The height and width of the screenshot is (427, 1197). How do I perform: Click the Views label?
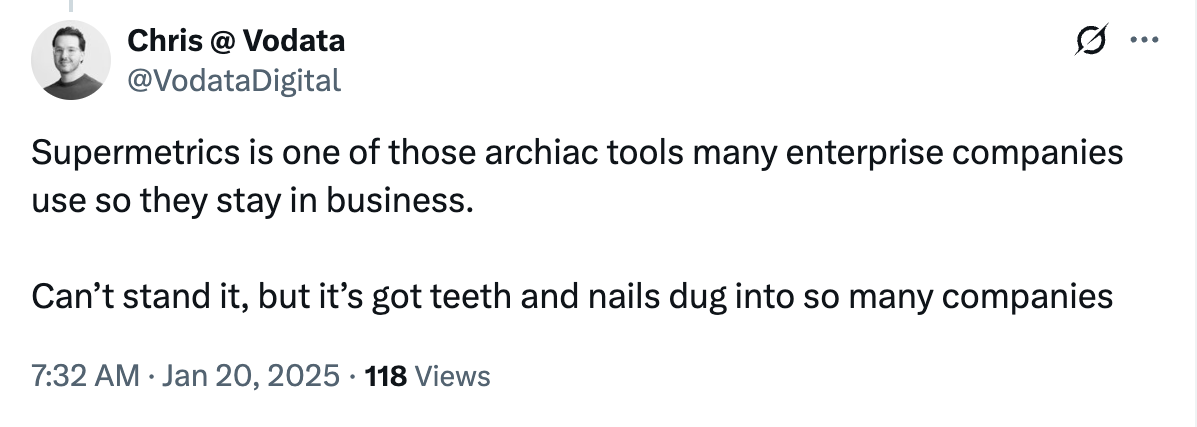click(x=452, y=376)
